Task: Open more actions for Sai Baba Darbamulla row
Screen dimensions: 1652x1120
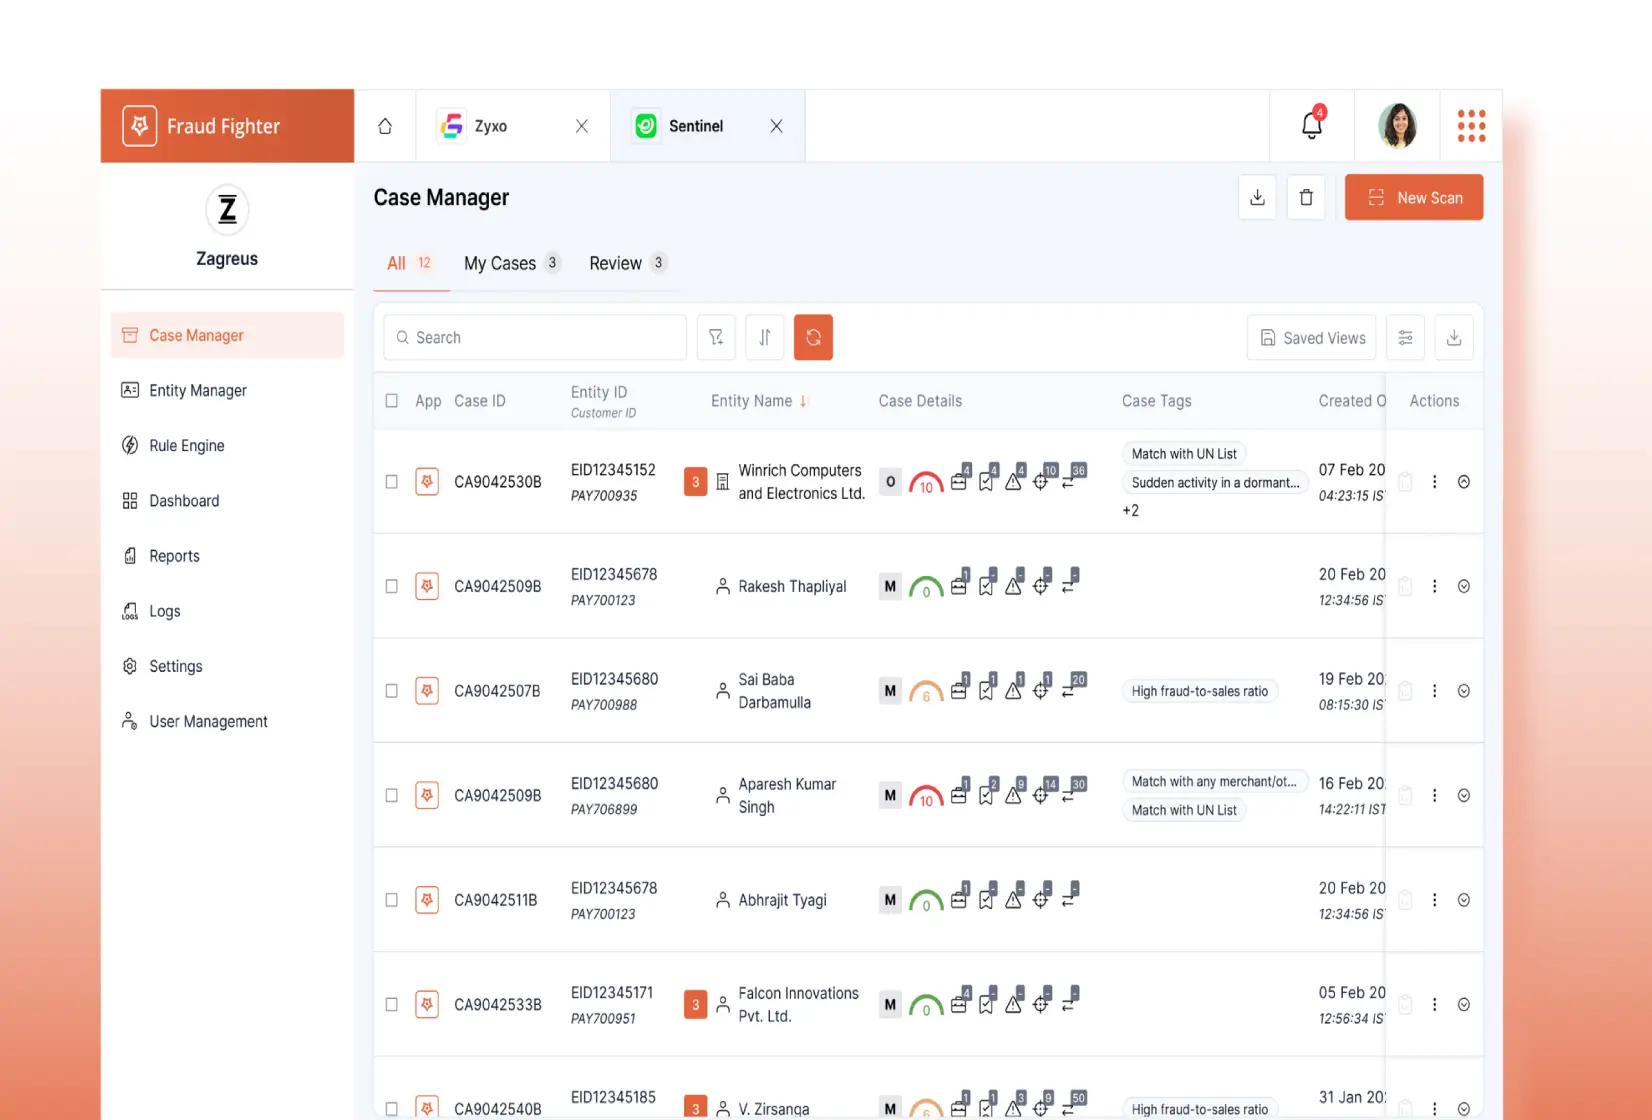Action: (x=1434, y=691)
